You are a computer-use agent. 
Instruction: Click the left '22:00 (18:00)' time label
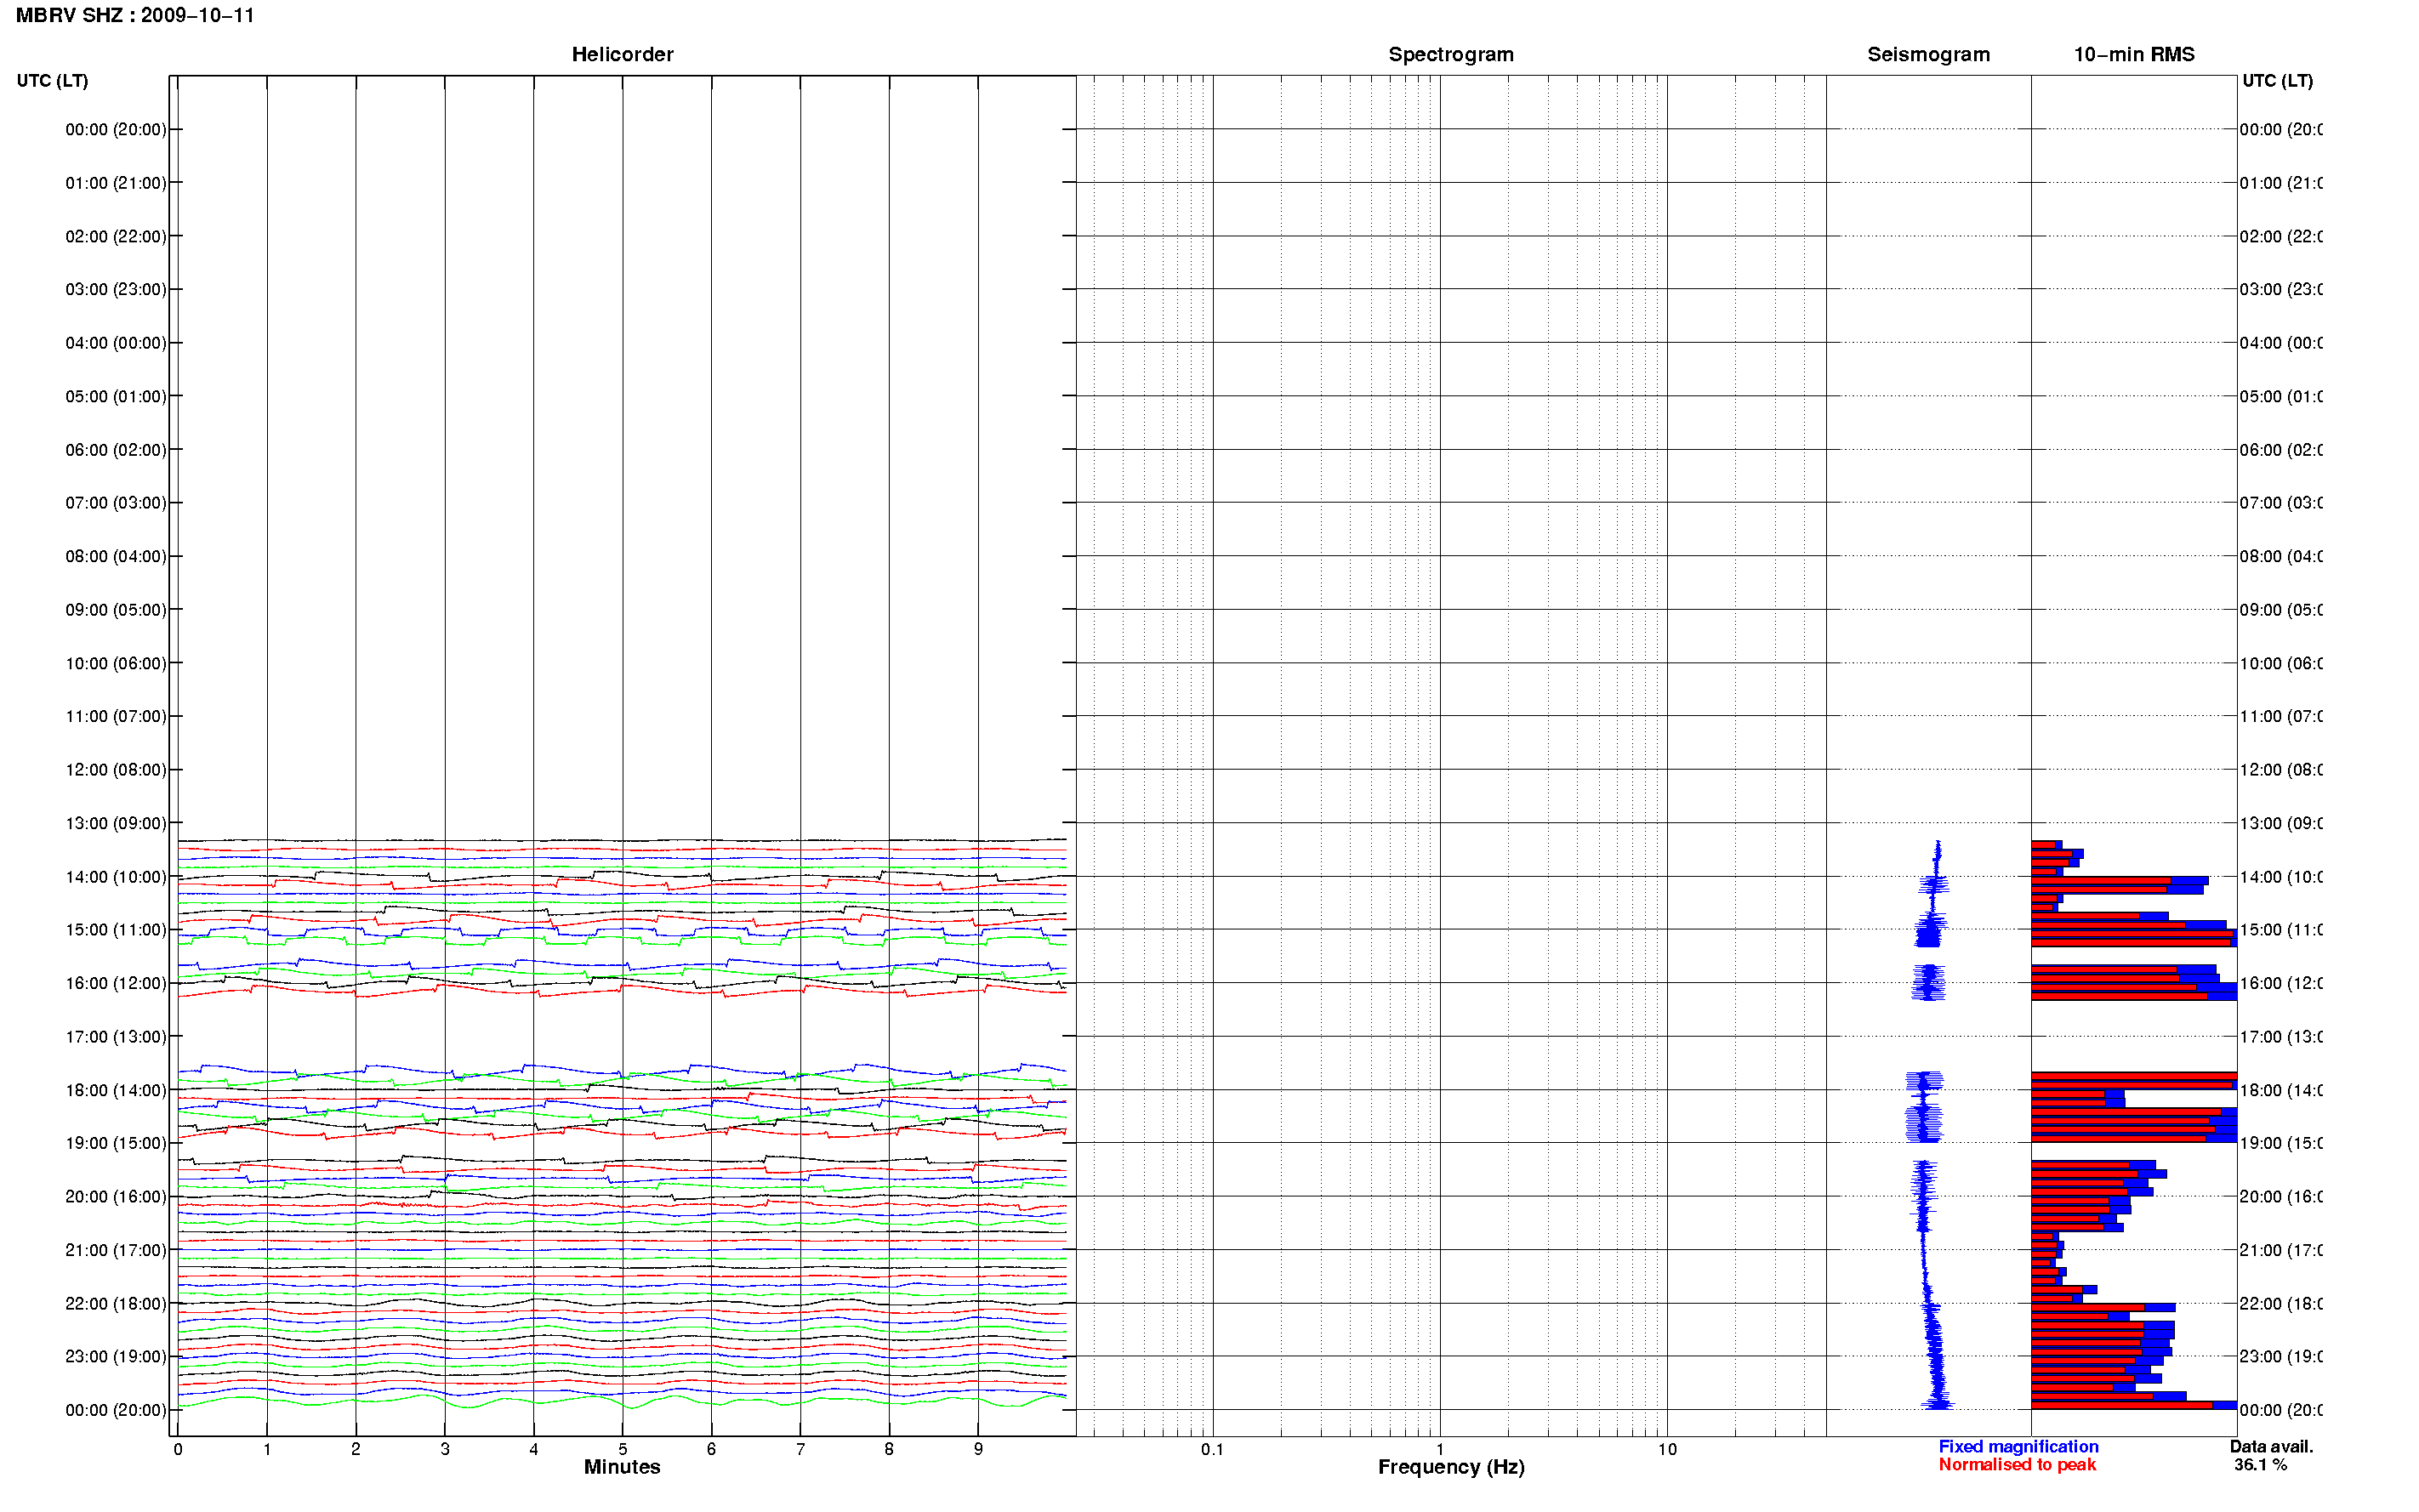(116, 1304)
